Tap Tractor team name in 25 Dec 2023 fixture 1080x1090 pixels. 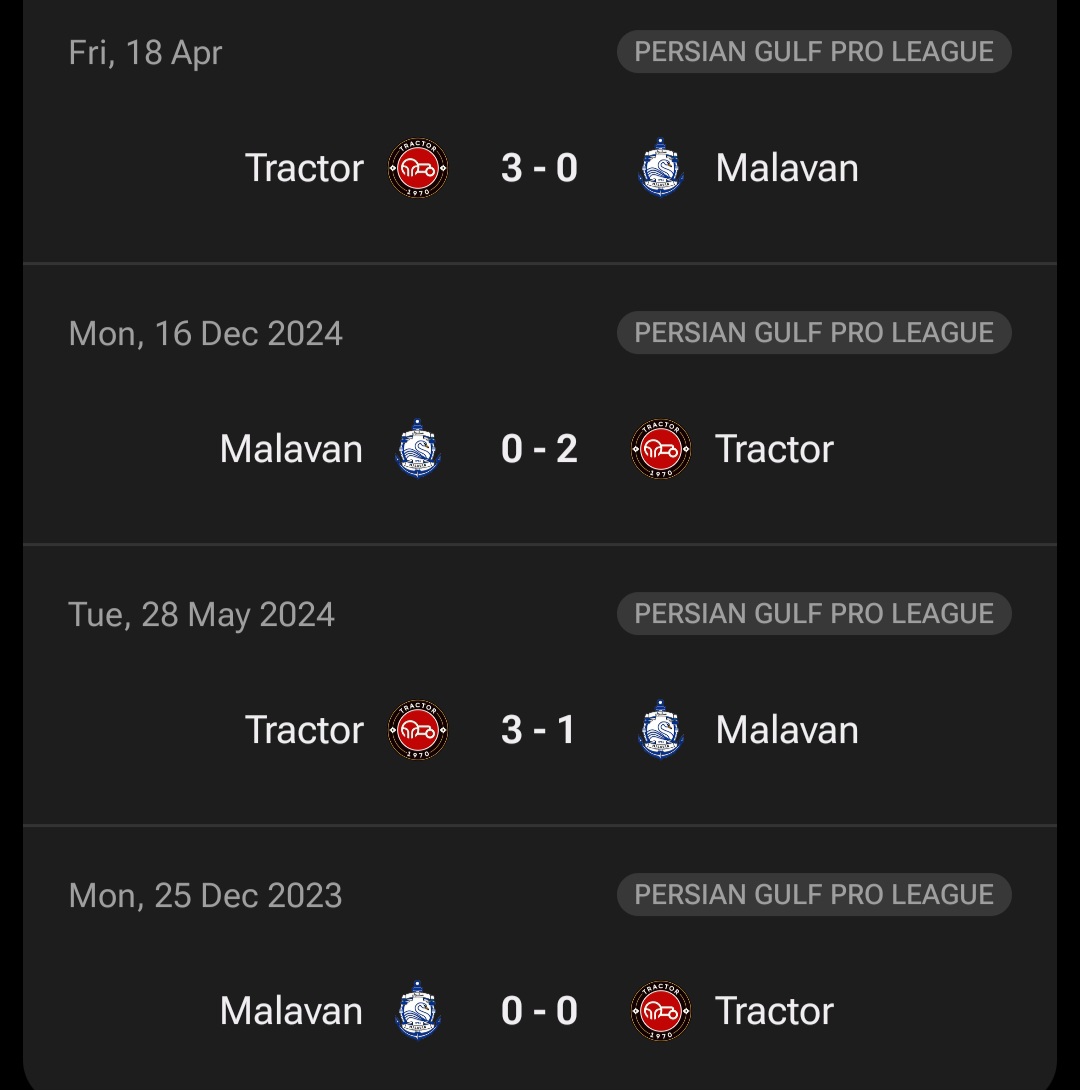point(774,1011)
